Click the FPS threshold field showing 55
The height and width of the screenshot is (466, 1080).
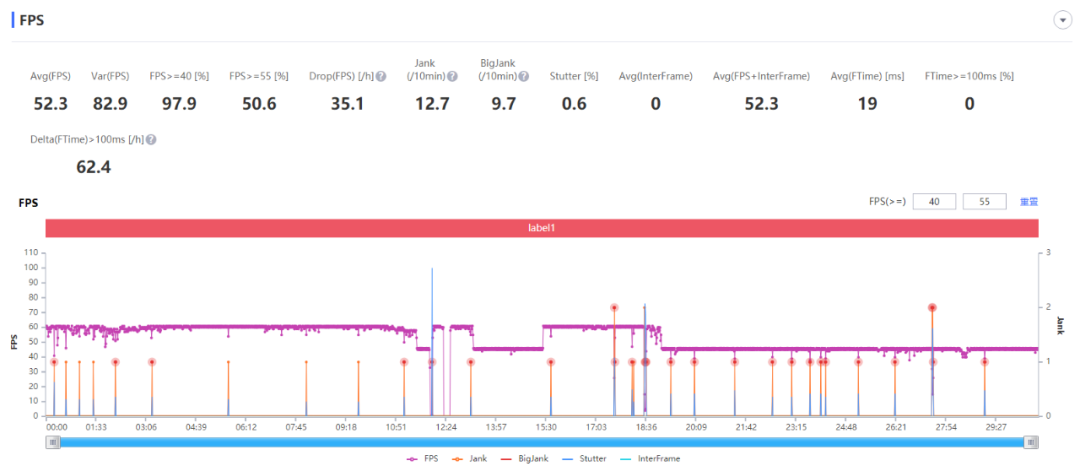pos(984,202)
